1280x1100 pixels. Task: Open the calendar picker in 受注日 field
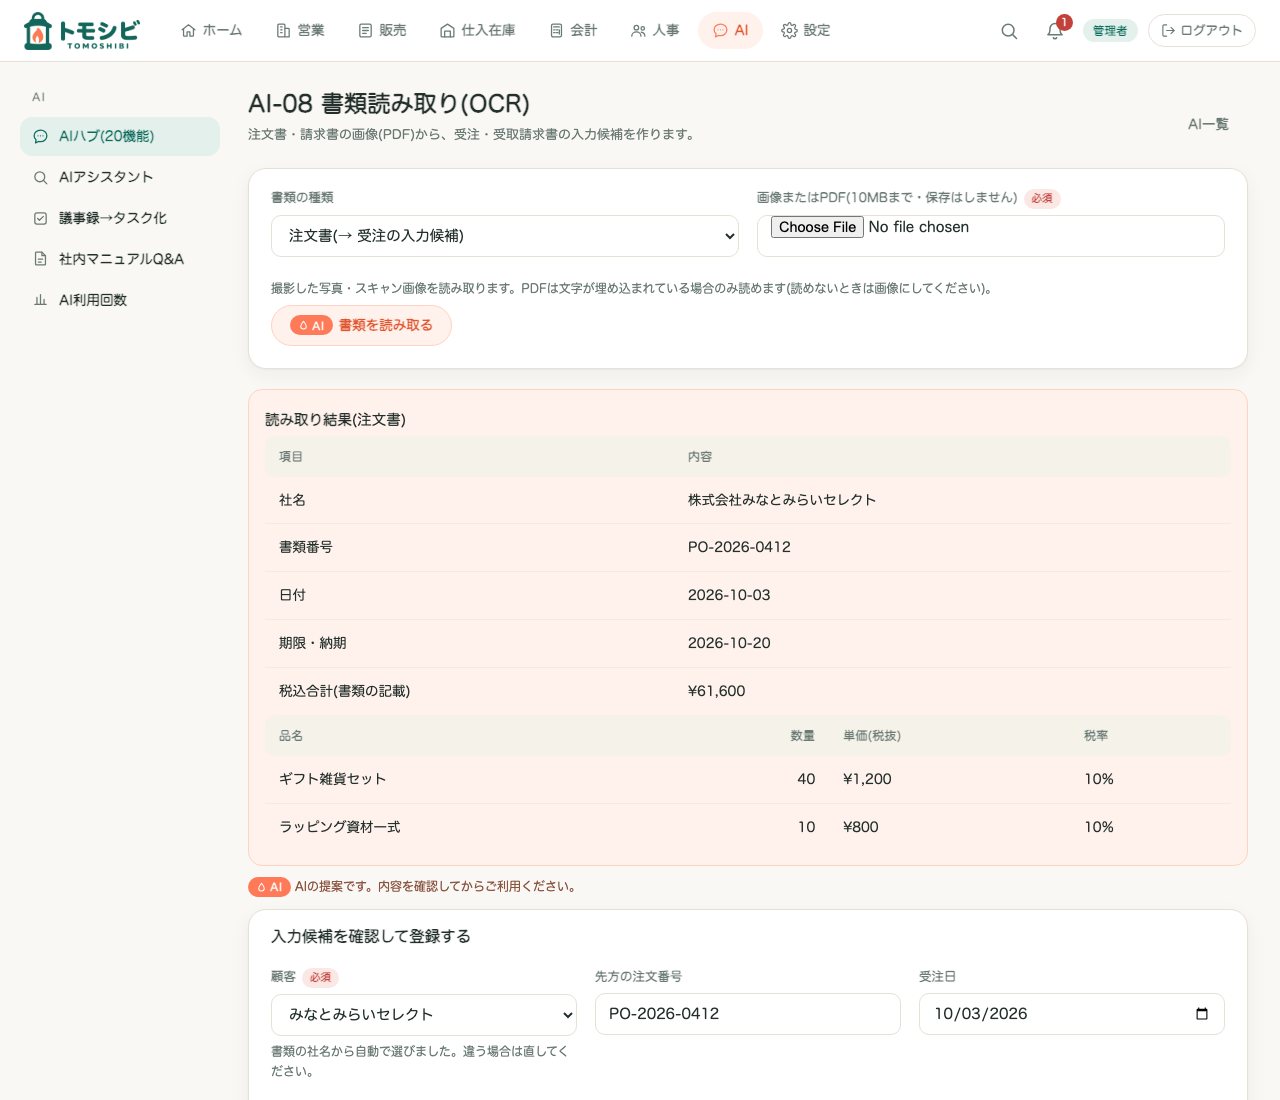[x=1202, y=1014]
